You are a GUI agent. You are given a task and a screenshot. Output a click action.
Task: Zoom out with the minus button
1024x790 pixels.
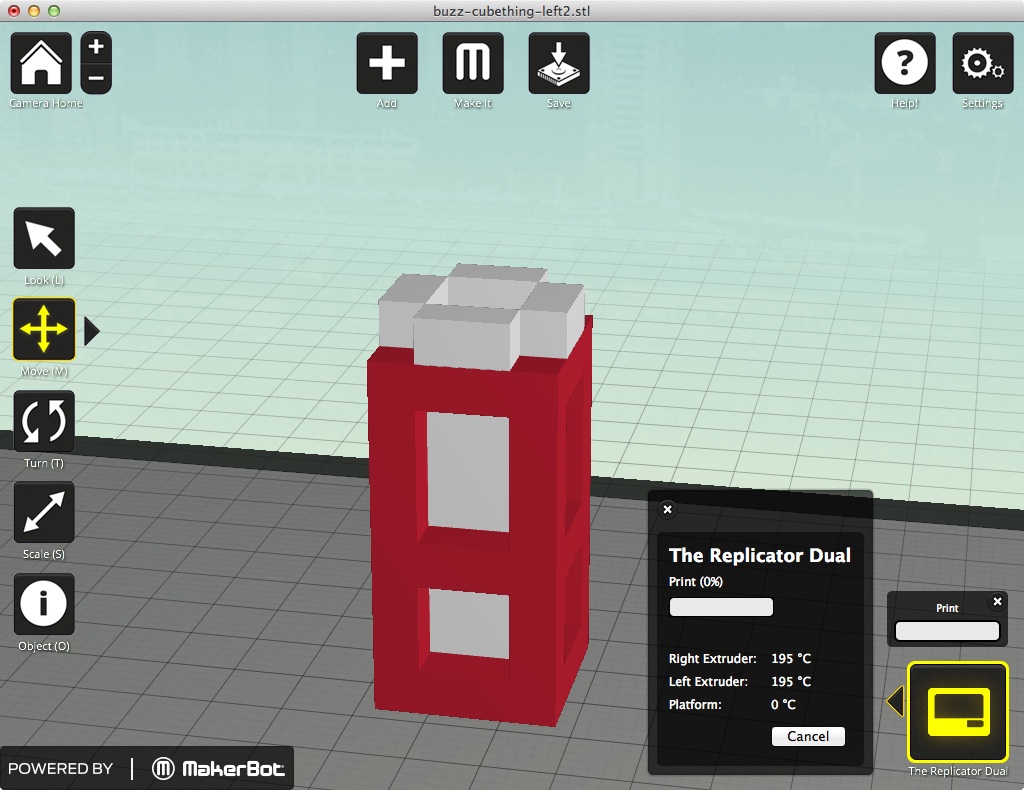coord(96,78)
